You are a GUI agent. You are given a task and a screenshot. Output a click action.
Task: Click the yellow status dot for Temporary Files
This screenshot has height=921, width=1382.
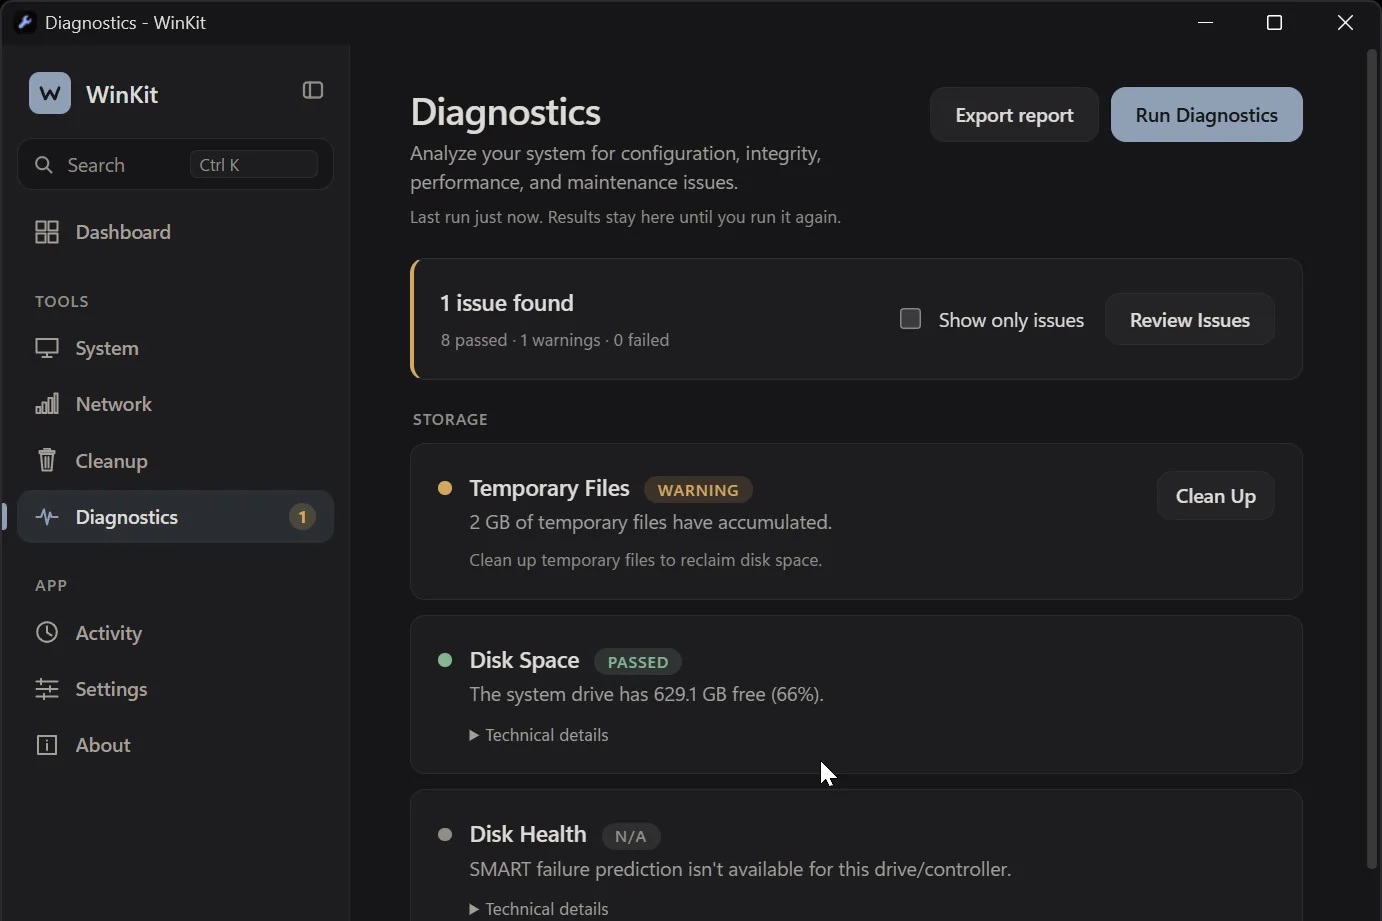(x=445, y=488)
